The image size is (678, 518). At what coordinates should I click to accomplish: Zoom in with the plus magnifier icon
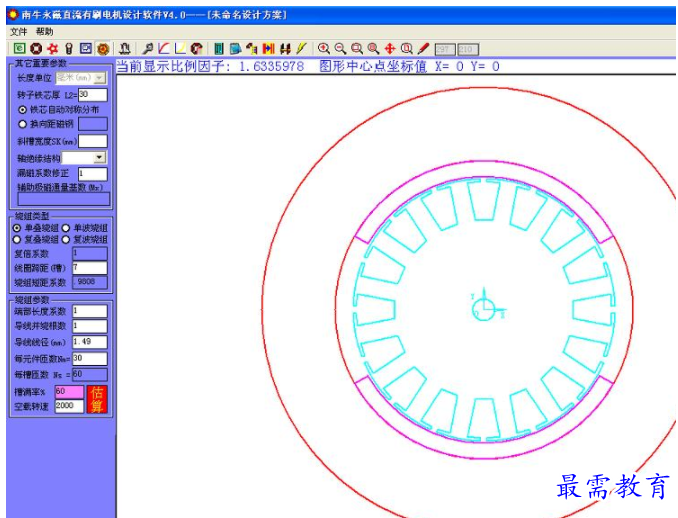pos(323,48)
